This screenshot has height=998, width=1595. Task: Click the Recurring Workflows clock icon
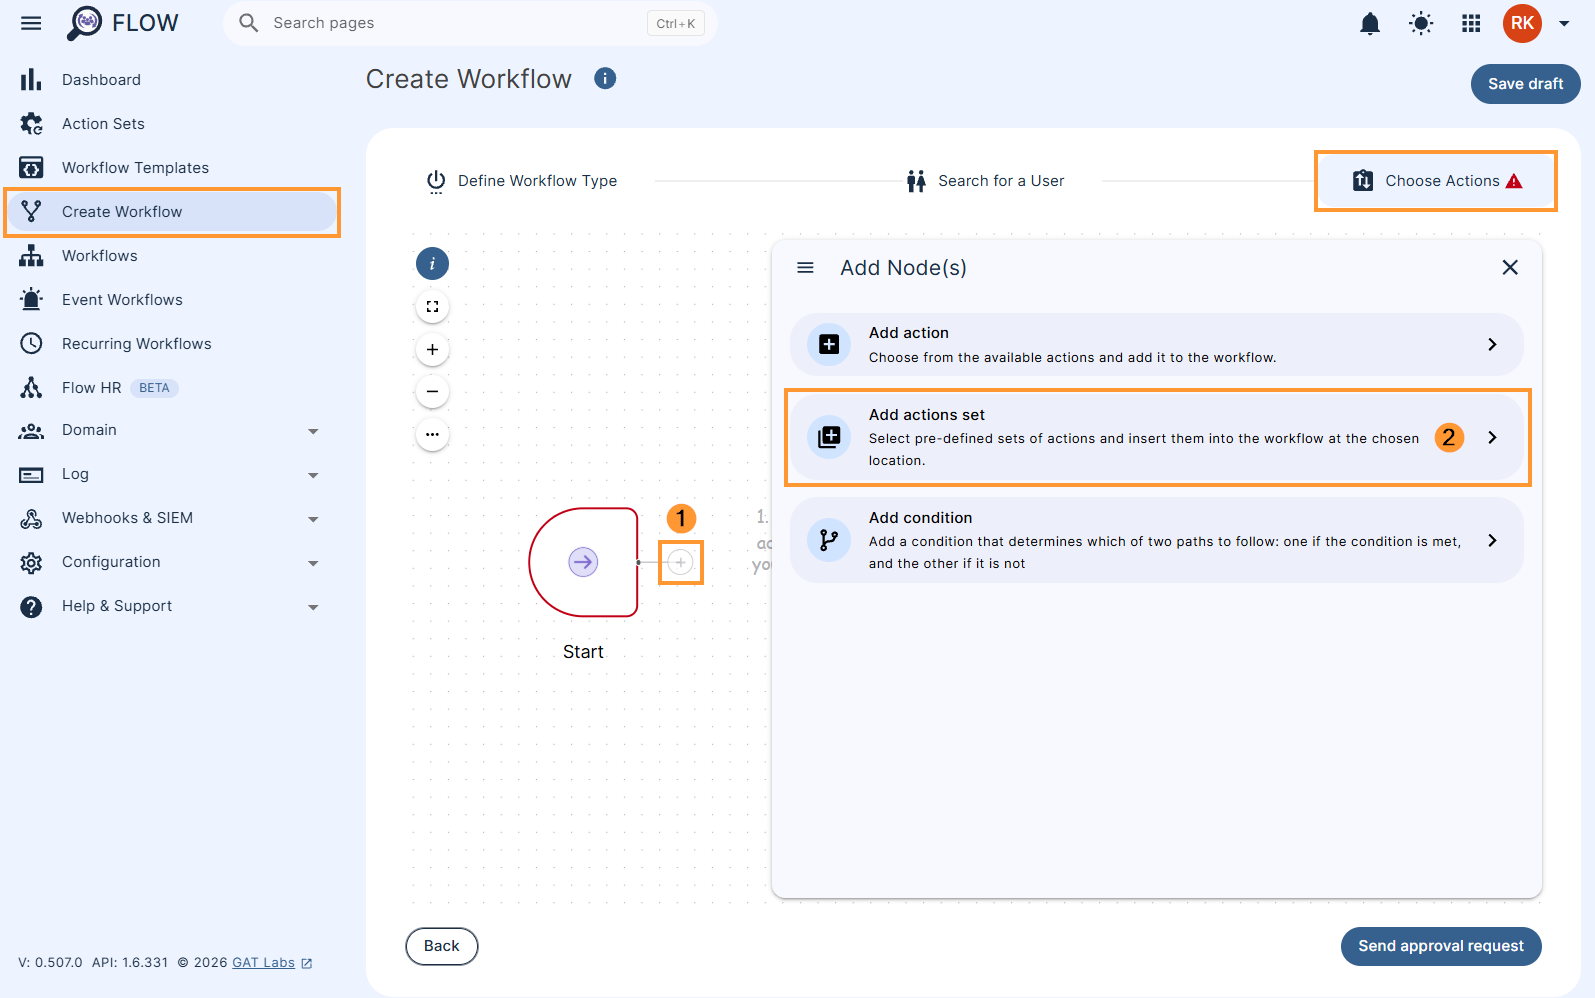point(31,344)
